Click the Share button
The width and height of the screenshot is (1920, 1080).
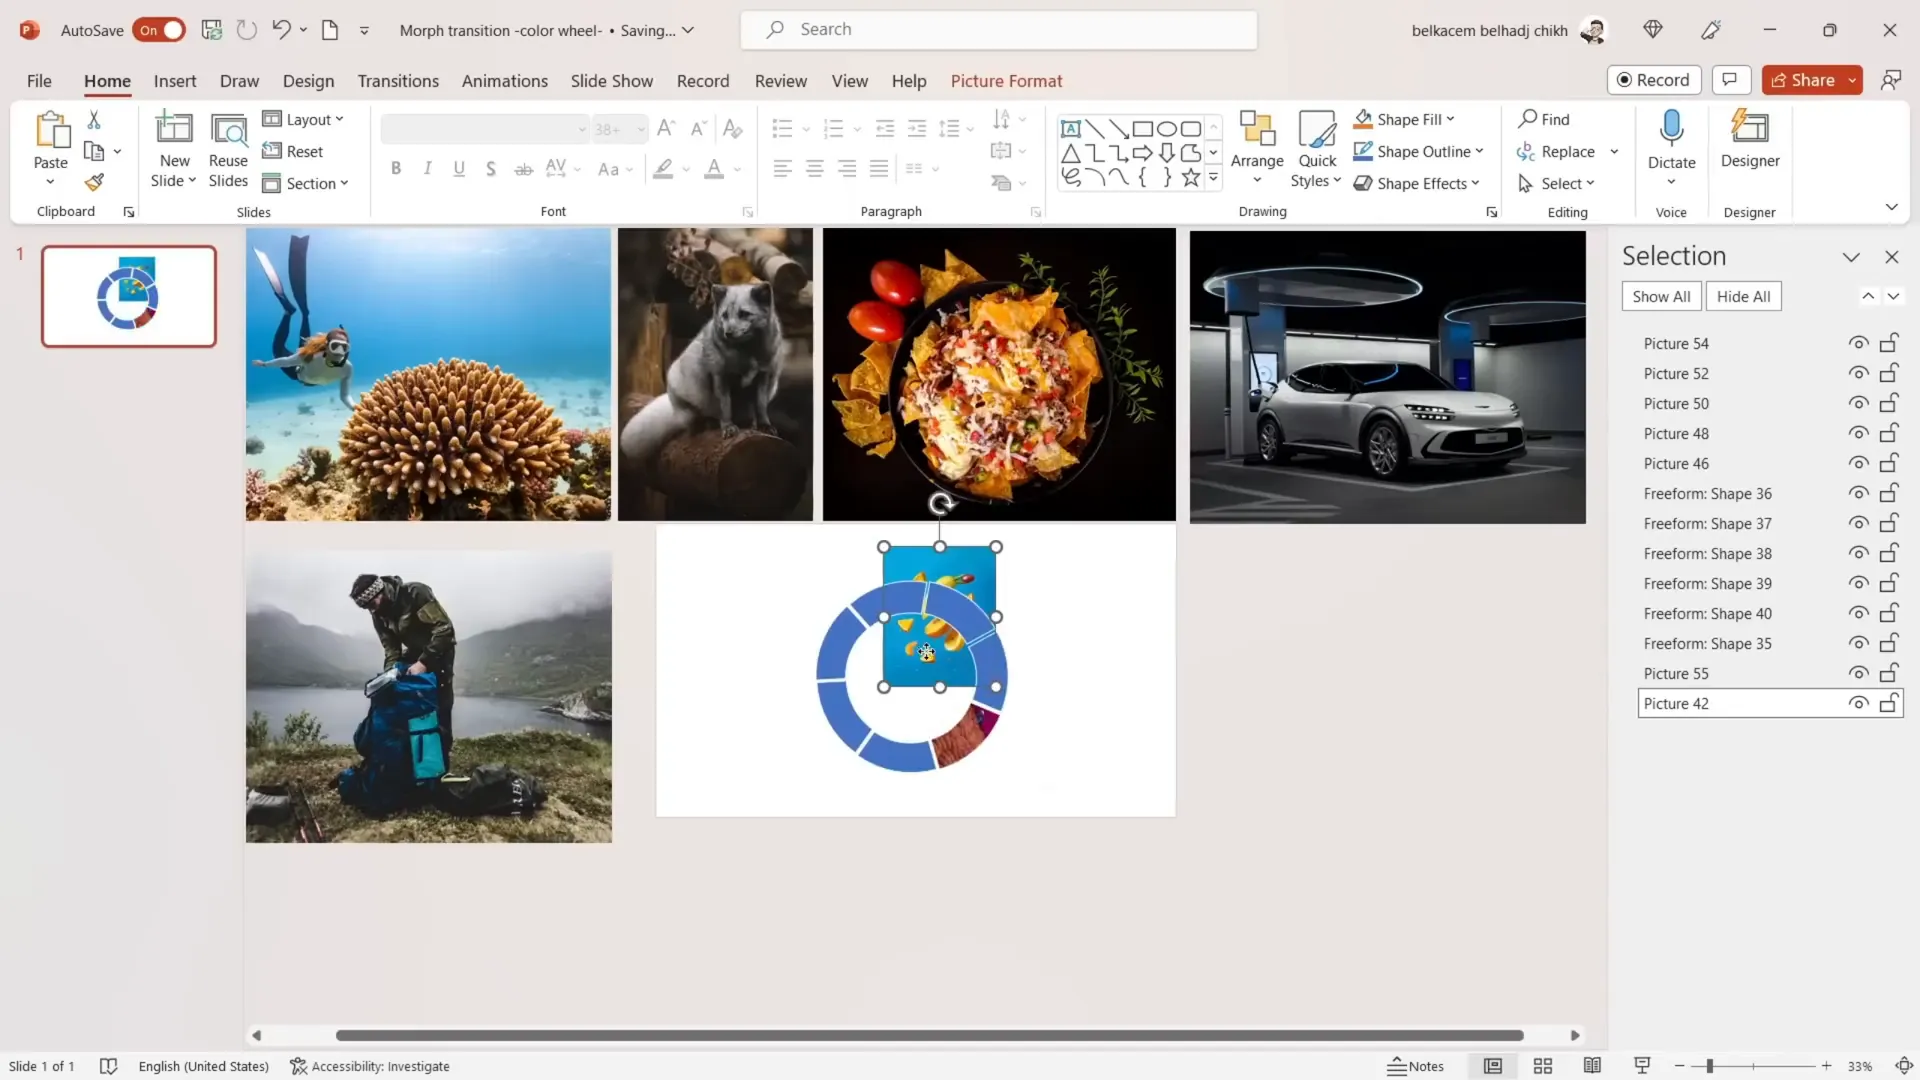tap(1803, 80)
